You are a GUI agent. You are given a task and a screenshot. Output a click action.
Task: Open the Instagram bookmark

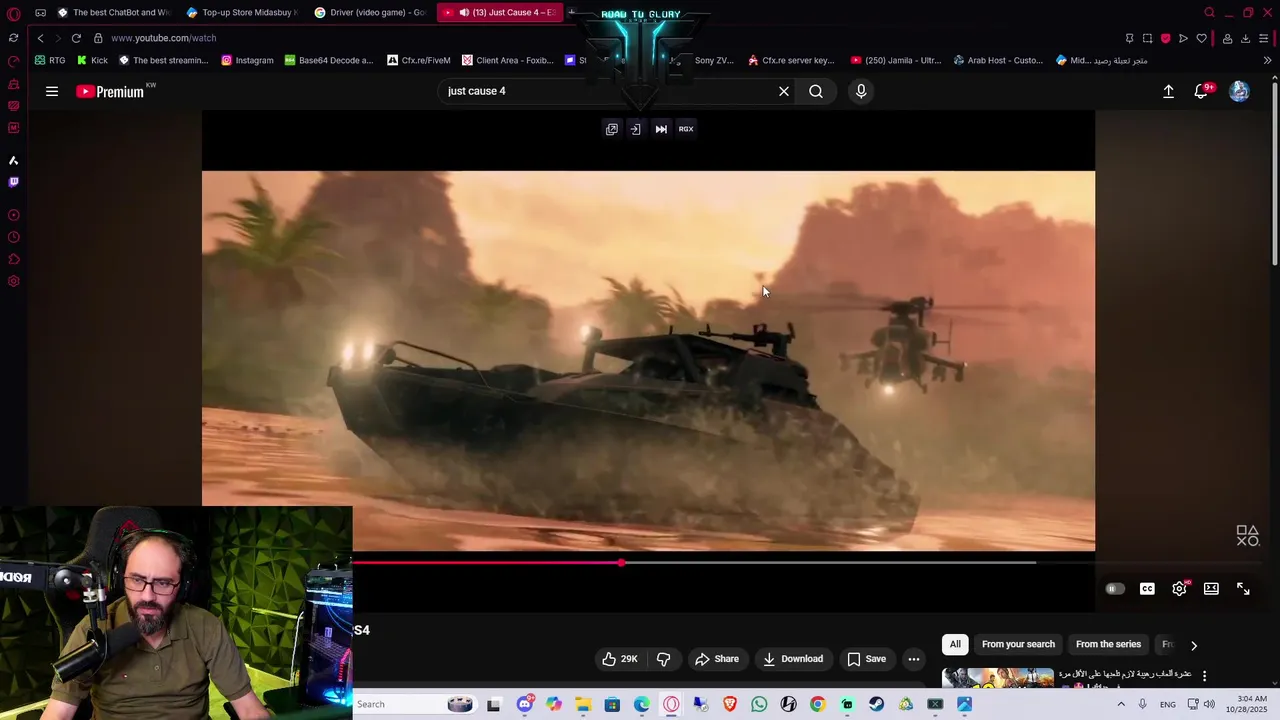pyautogui.click(x=247, y=60)
